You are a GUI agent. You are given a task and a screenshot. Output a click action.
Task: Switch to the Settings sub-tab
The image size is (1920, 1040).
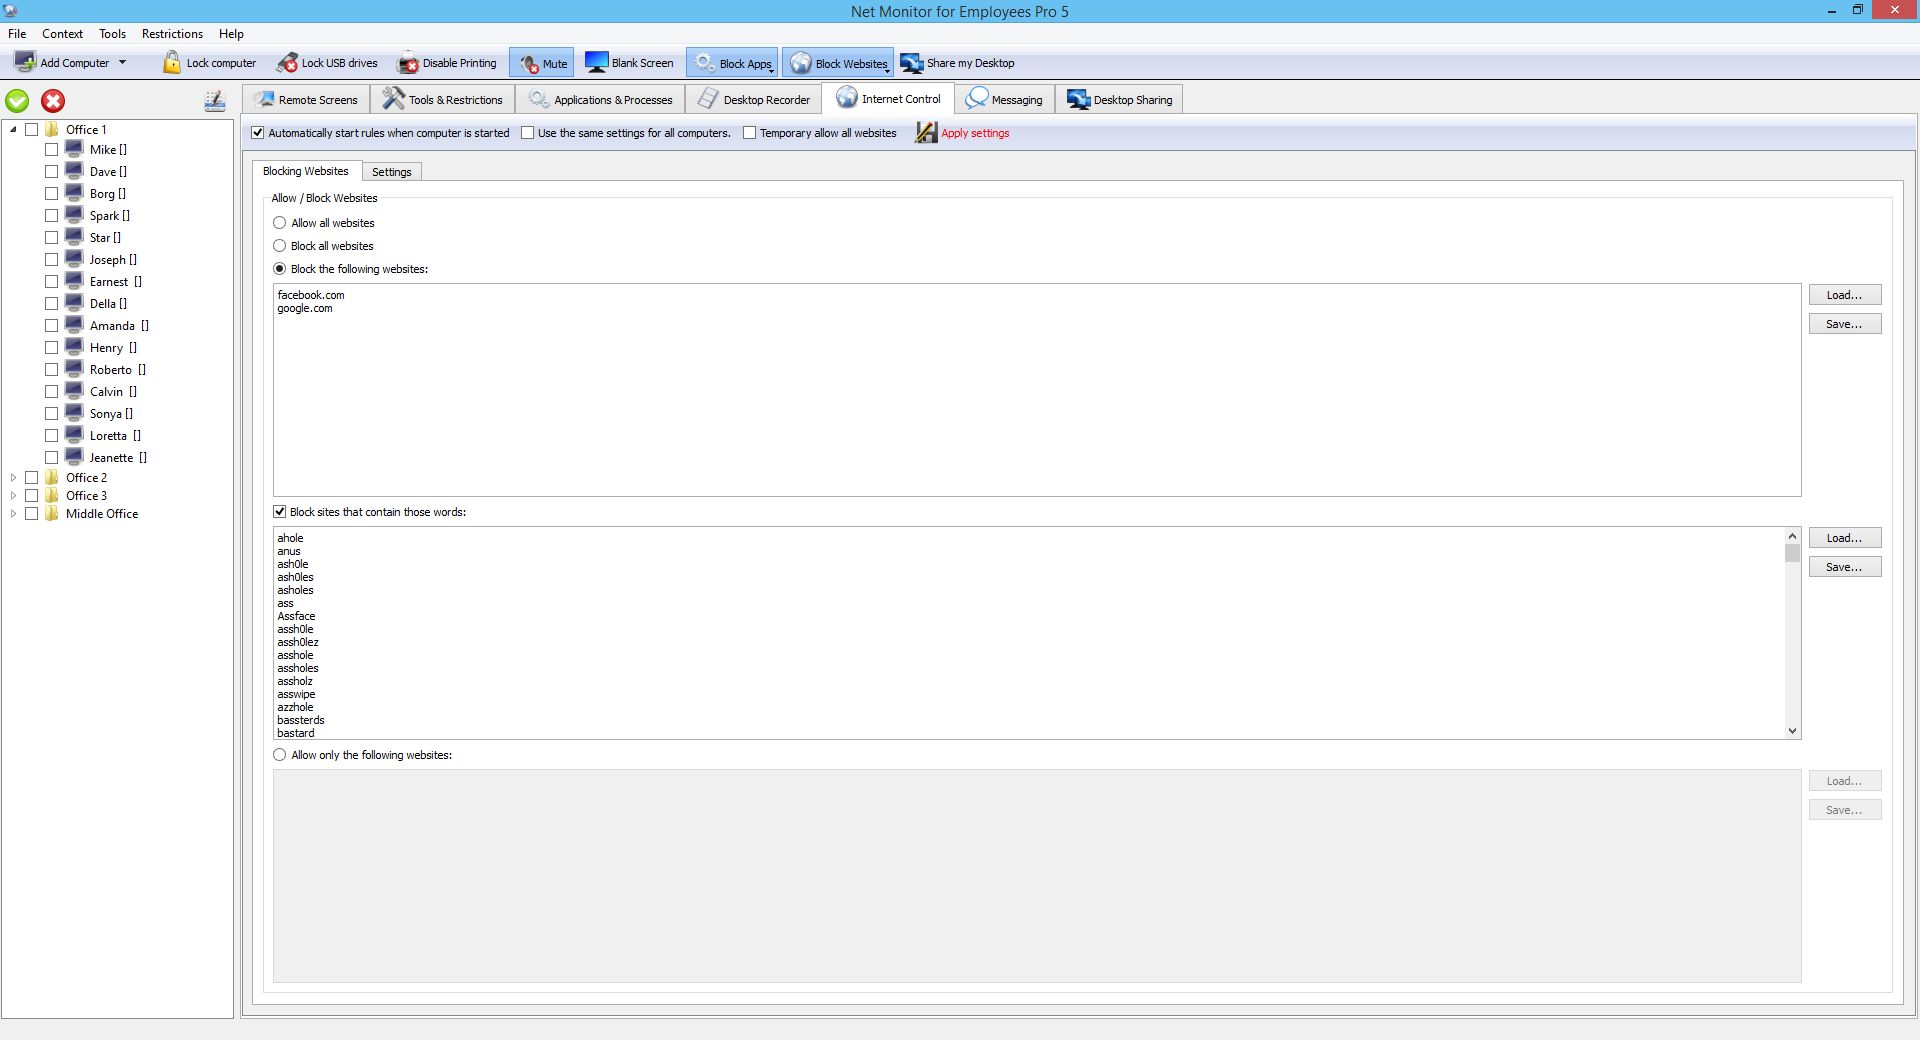coord(392,172)
